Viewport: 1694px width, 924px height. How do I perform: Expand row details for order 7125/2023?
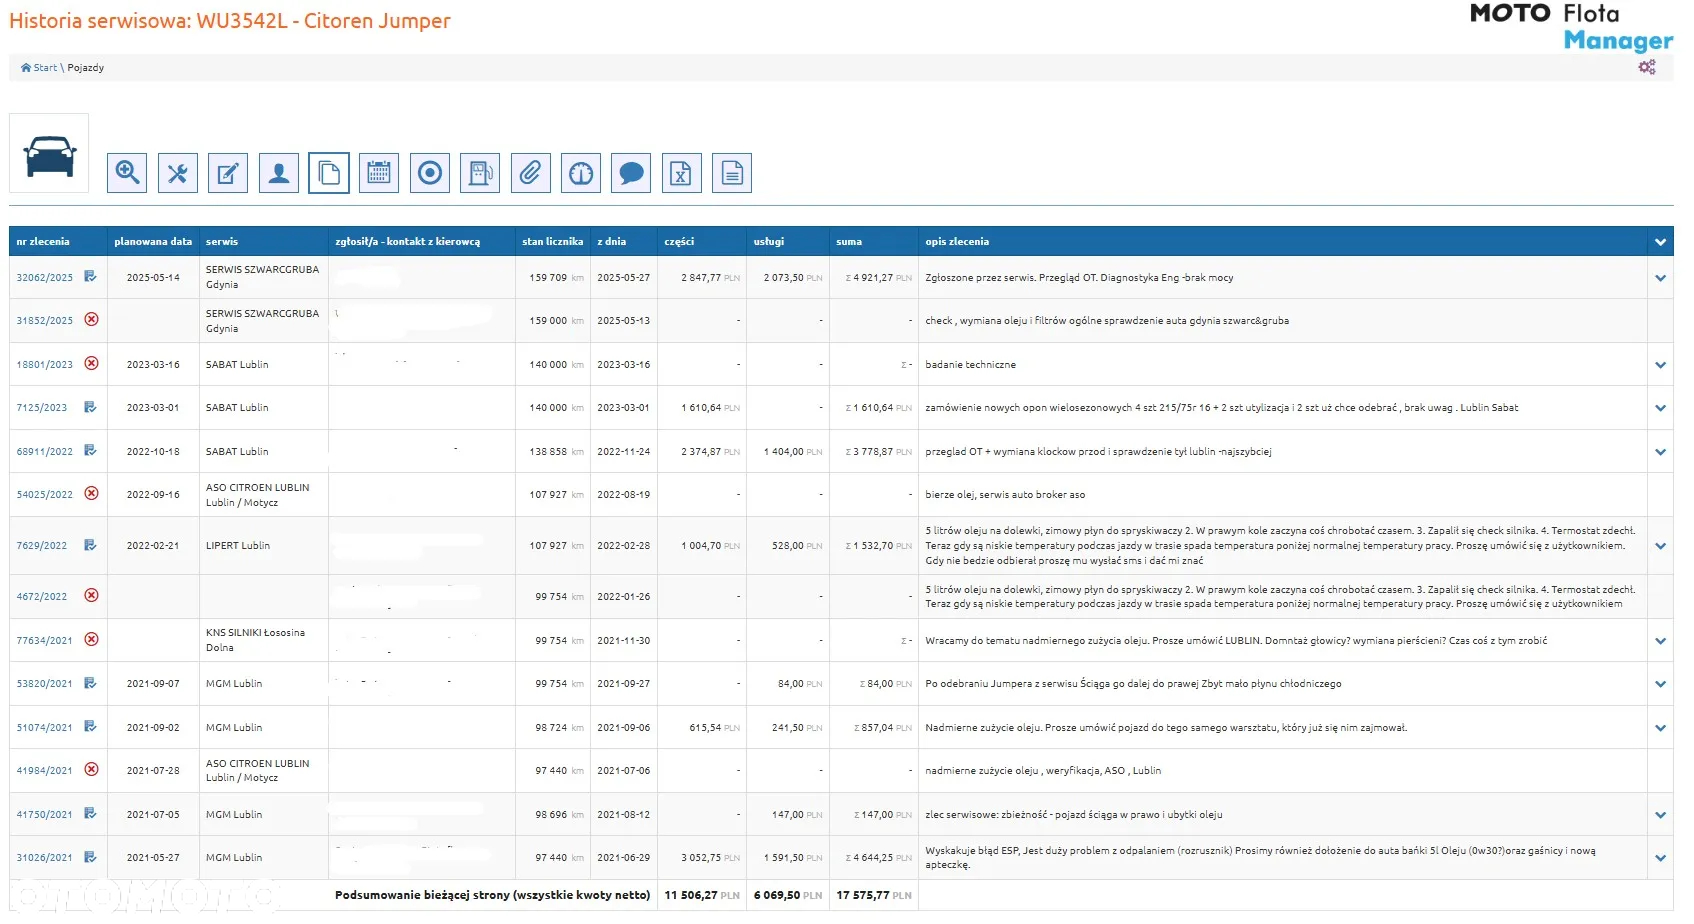1660,408
